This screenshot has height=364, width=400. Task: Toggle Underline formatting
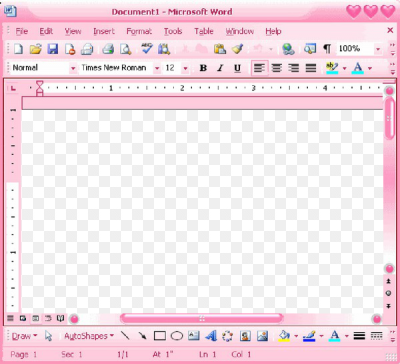point(237,68)
